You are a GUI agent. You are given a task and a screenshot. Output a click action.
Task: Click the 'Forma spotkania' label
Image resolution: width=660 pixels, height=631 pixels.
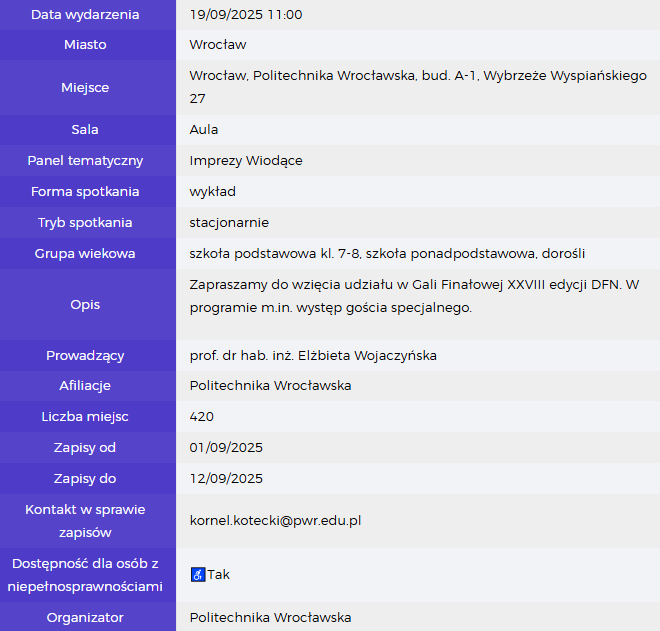tap(85, 192)
